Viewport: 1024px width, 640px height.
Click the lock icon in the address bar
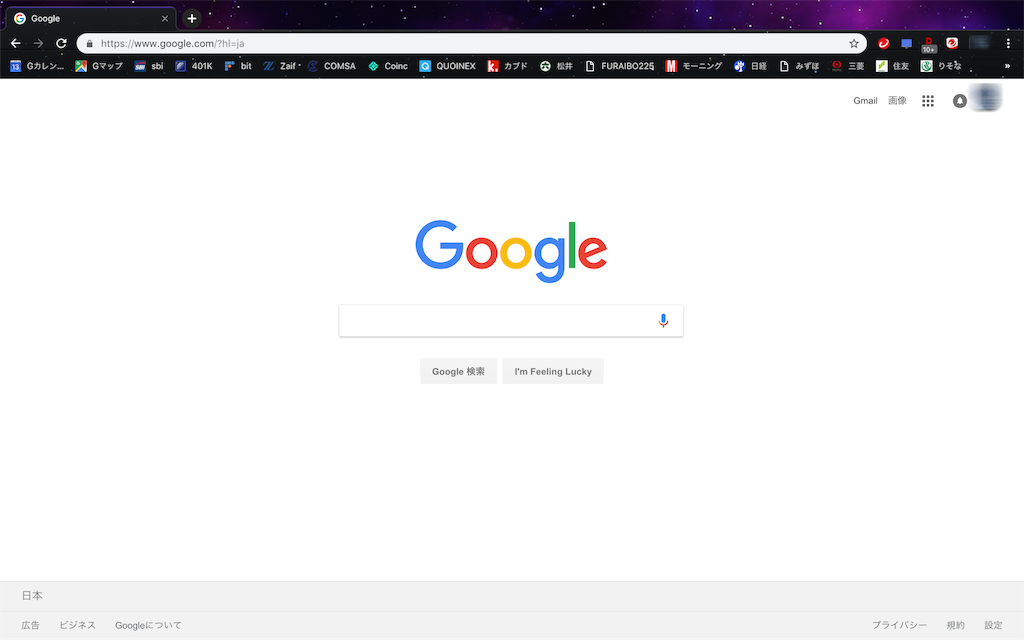coord(89,44)
